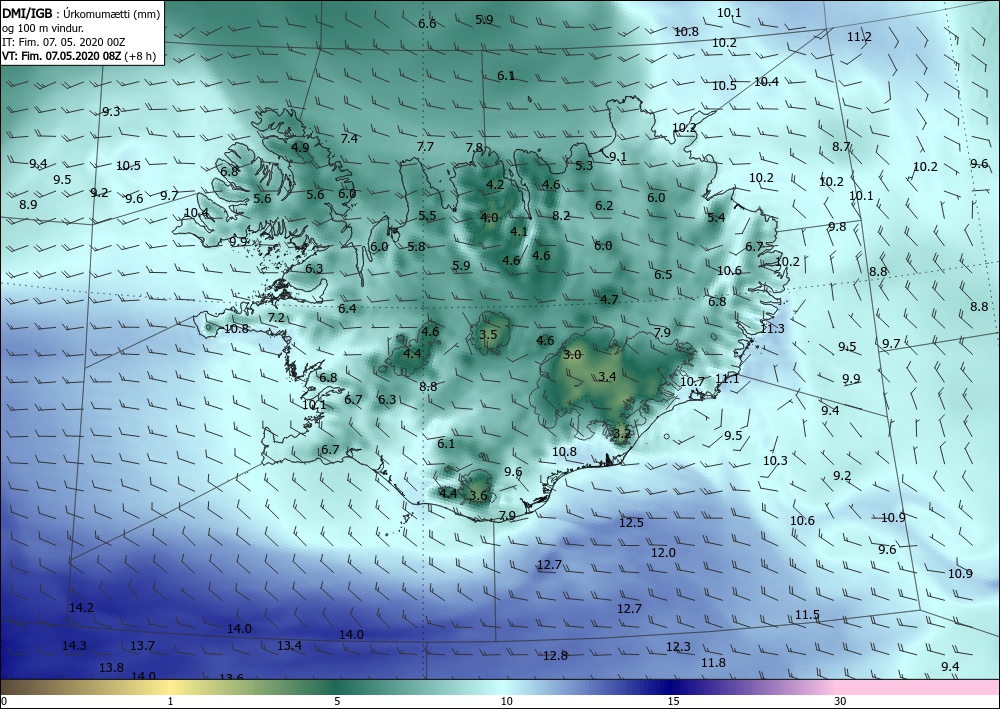
Task: Select the 7.2 value in the west
Action: (x=276, y=318)
